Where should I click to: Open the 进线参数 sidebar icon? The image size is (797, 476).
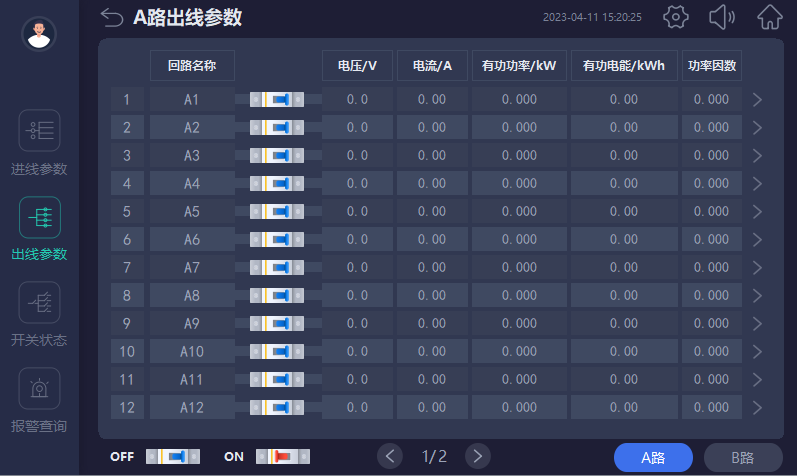(x=39, y=131)
